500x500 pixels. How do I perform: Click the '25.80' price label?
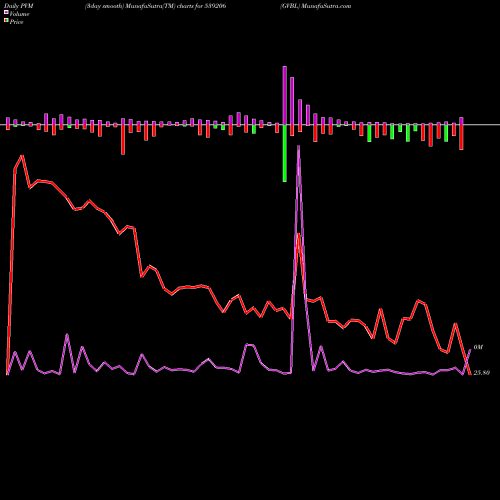481,373
